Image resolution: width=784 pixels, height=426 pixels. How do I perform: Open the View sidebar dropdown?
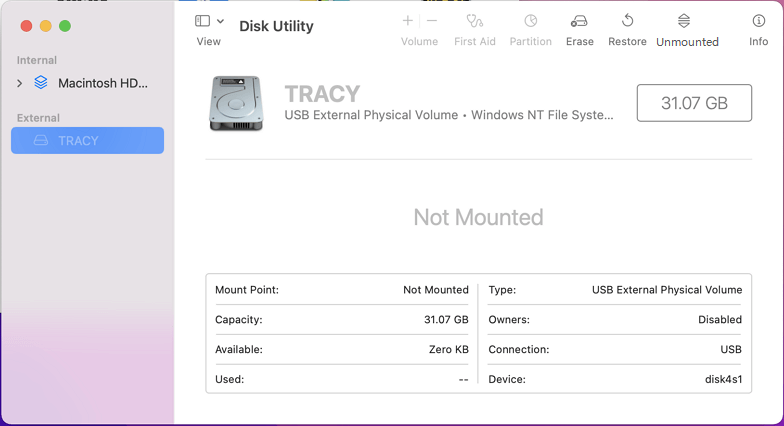coord(209,21)
